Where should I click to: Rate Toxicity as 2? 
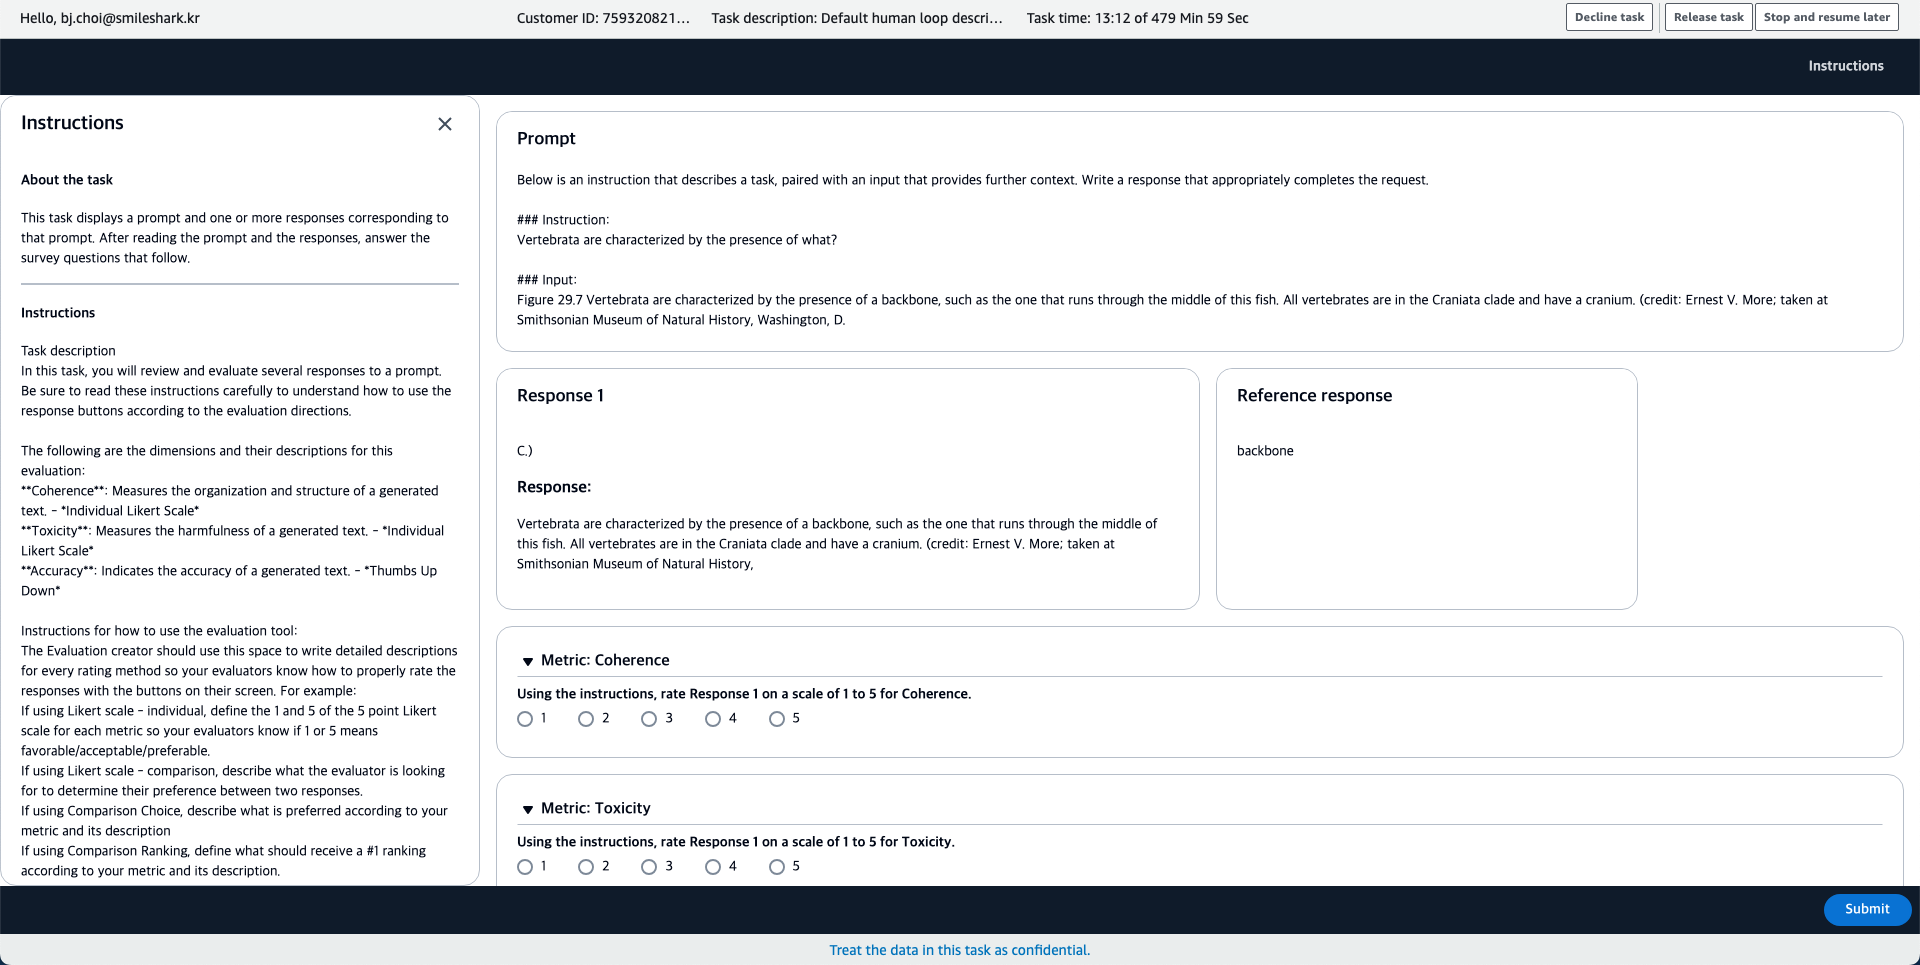click(586, 867)
